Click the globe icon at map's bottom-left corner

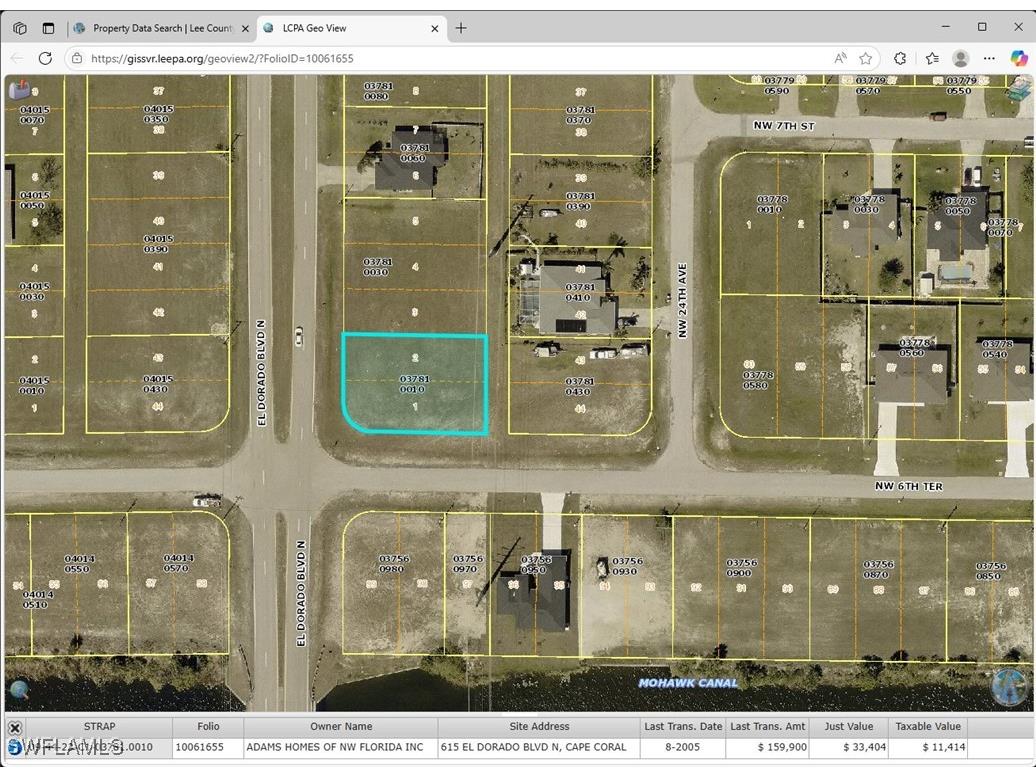click(x=20, y=690)
